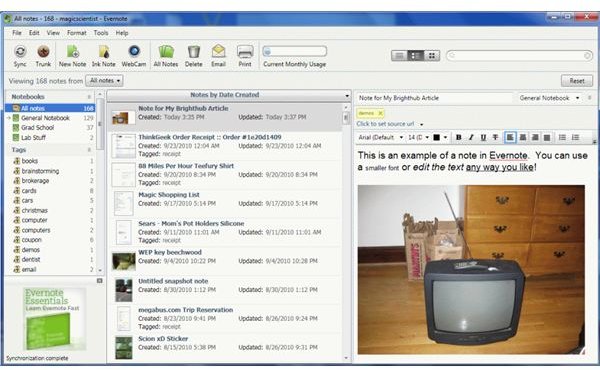Open the source url dropdown arrow
This screenshot has height=370, width=600.
[x=422, y=124]
